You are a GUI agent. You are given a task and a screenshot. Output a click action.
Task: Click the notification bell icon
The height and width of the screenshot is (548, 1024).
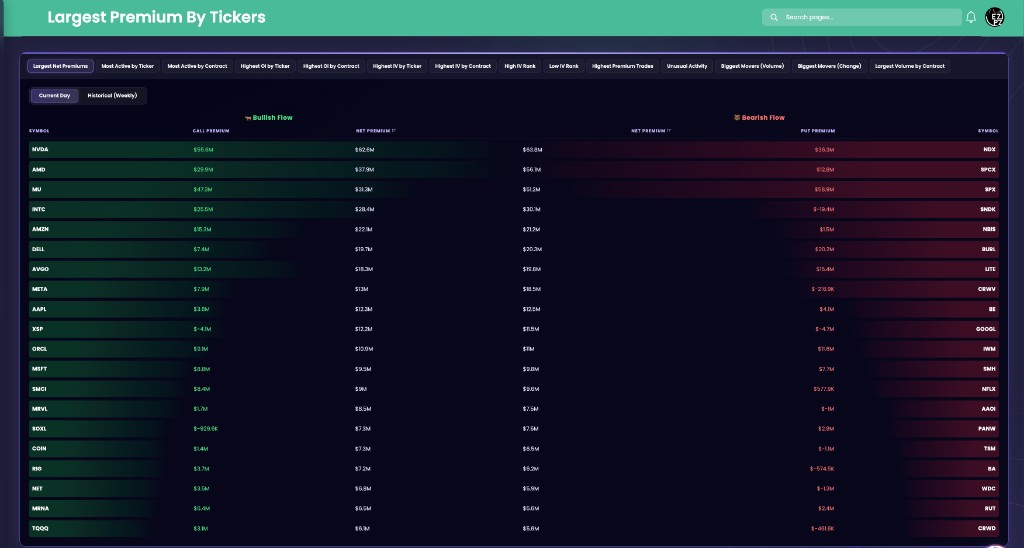970,17
